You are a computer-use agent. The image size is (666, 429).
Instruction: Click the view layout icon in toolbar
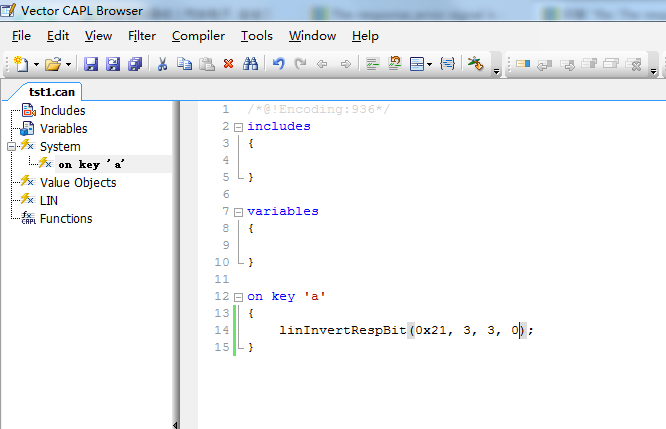click(x=417, y=64)
